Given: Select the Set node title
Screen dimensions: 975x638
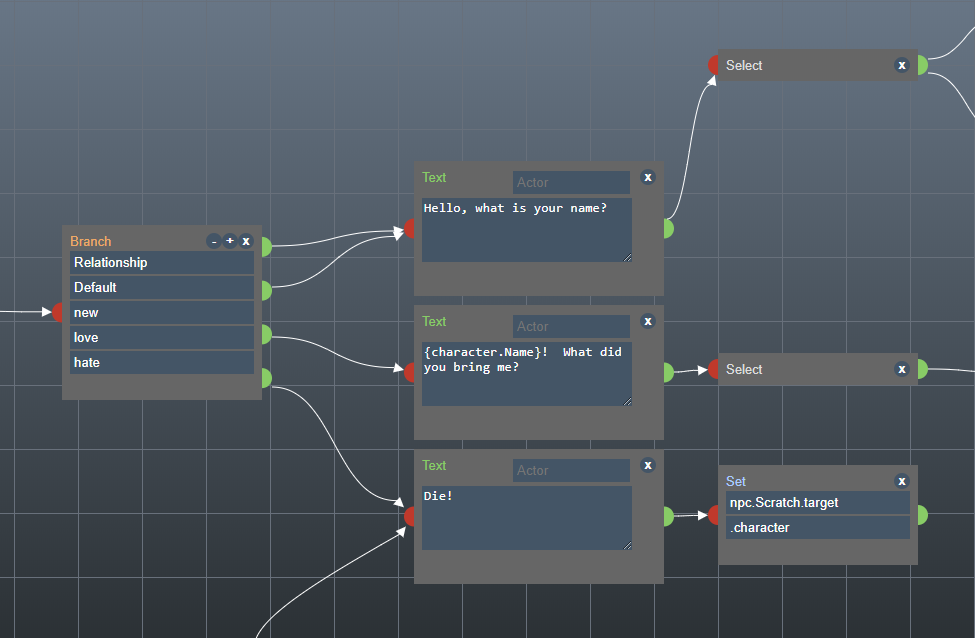Looking at the screenshot, I should pyautogui.click(x=736, y=481).
